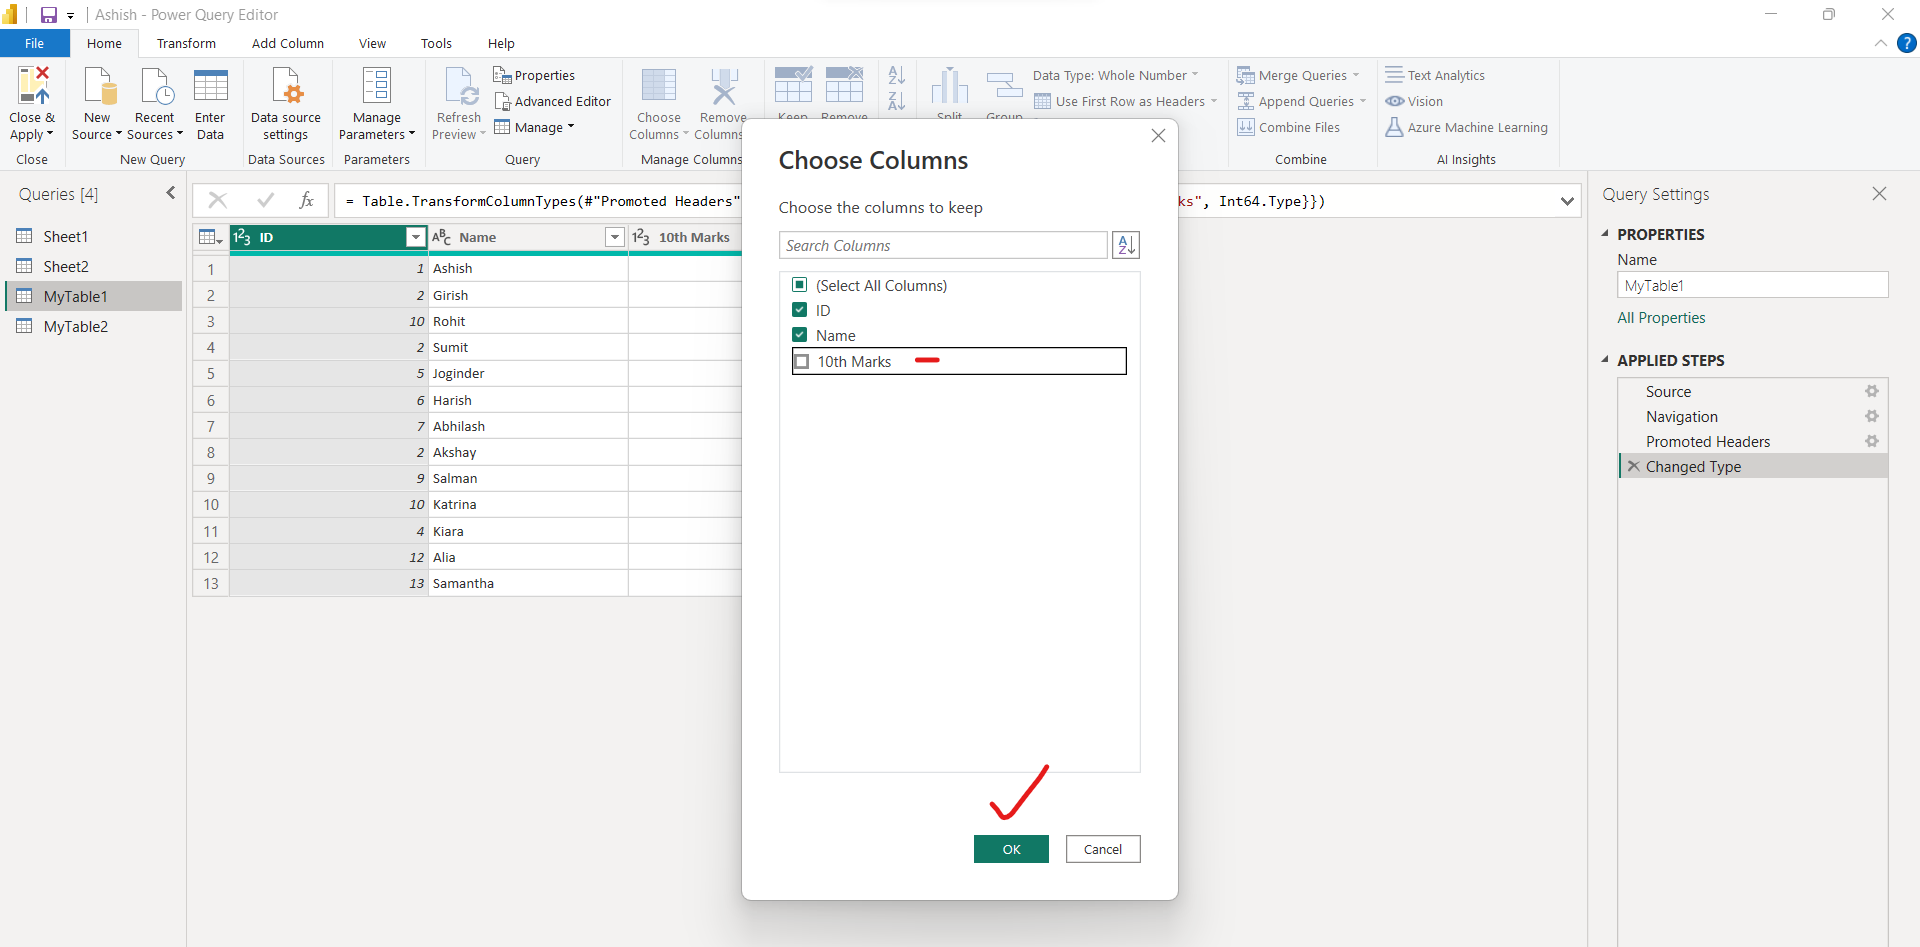Click Cancel in Choose Columns dialog

point(1102,849)
